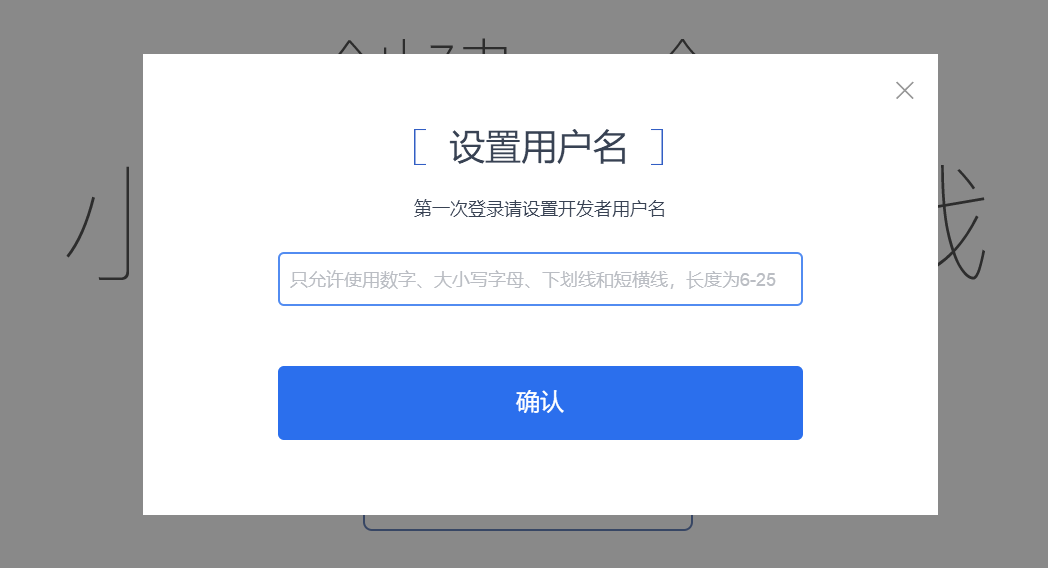Click the outlined button peeking below dialog
The width and height of the screenshot is (1048, 568).
coord(528,523)
